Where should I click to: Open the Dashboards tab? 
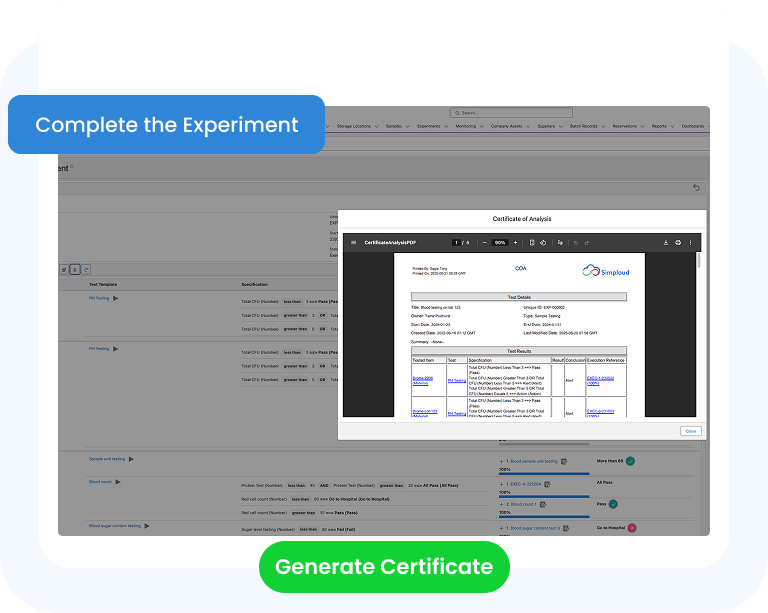coord(693,126)
